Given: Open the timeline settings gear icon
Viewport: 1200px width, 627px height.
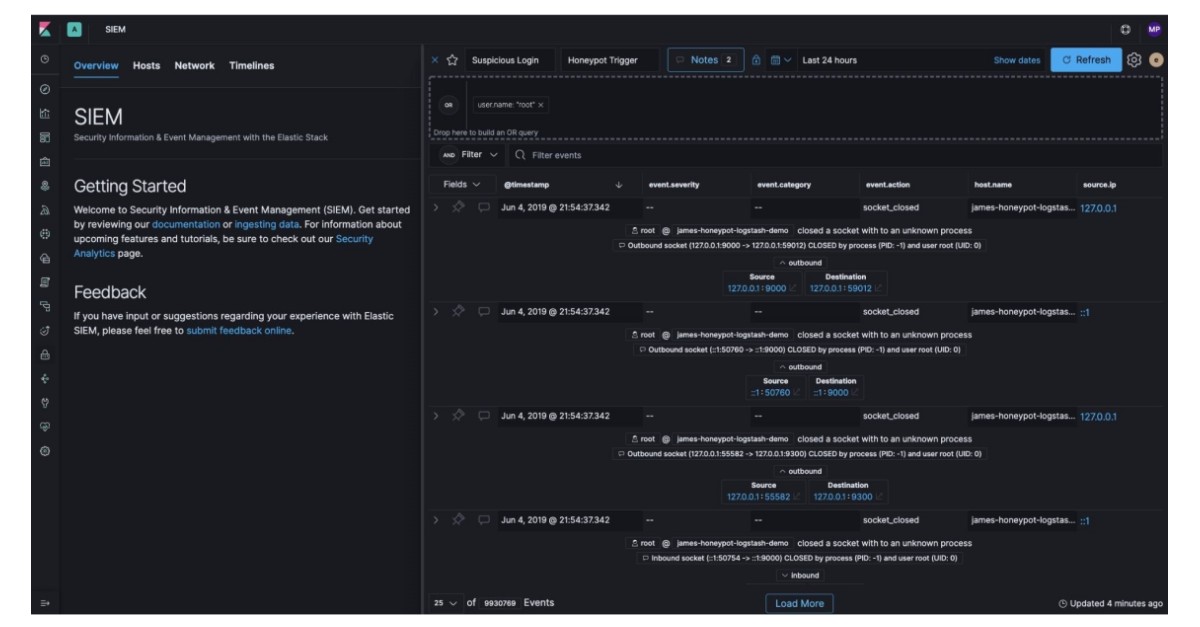Looking at the screenshot, I should pos(1136,60).
